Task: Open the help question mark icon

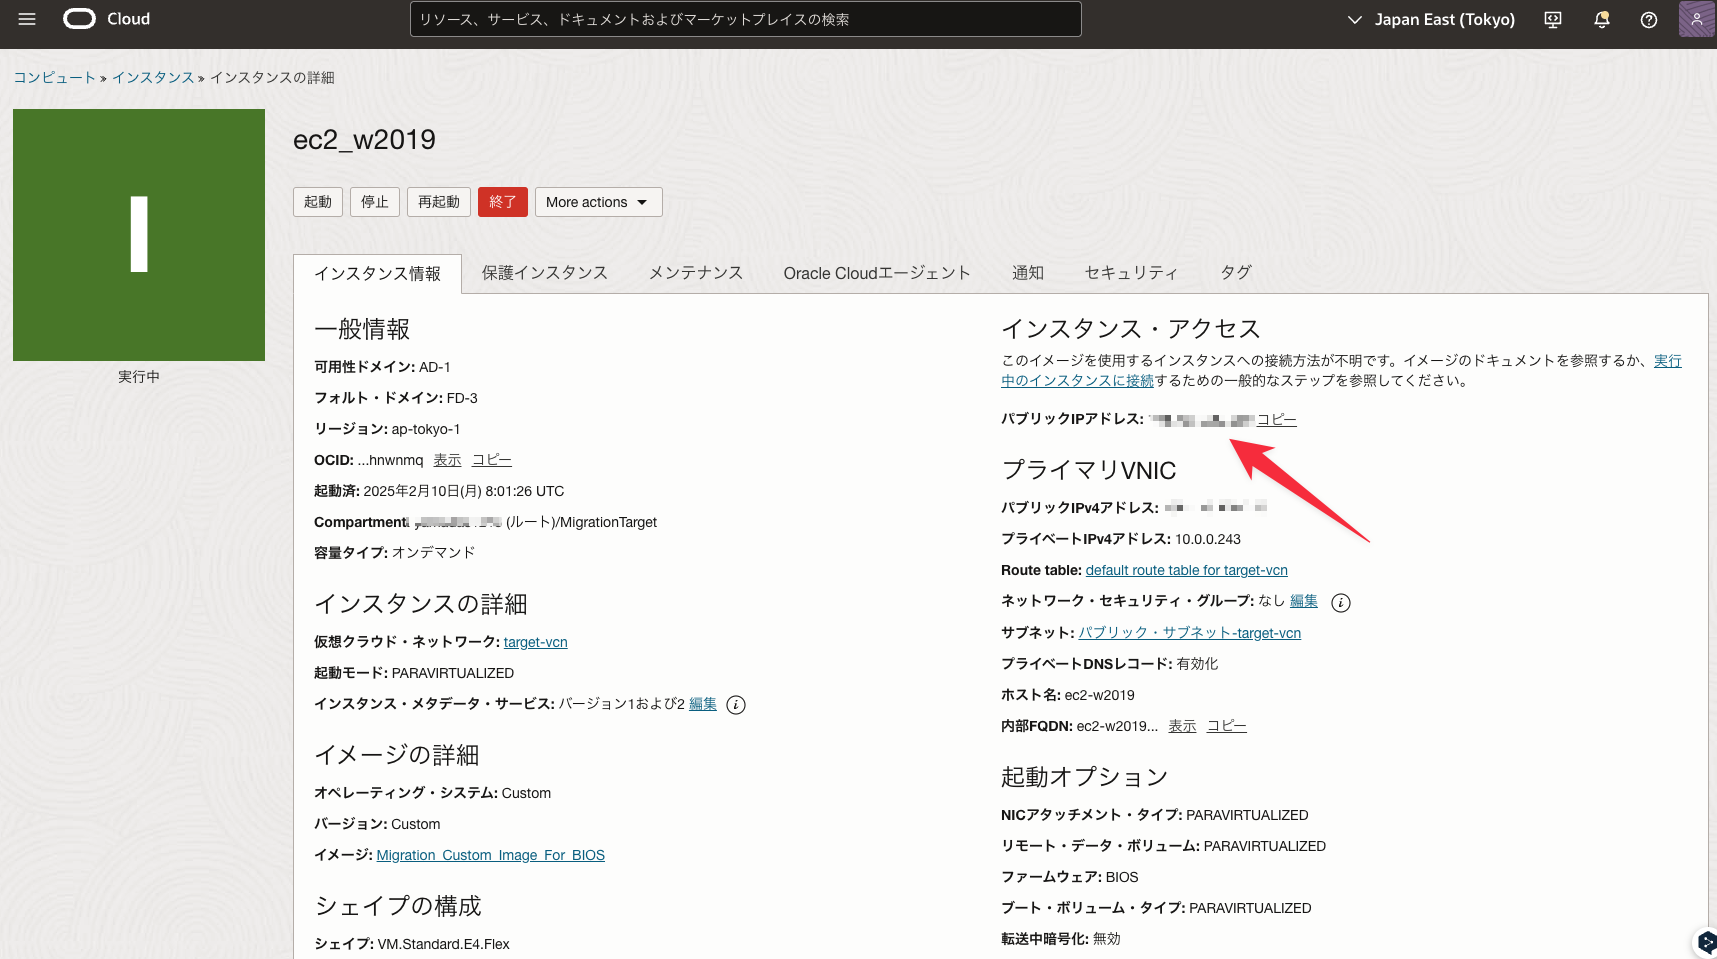Action: pyautogui.click(x=1649, y=20)
